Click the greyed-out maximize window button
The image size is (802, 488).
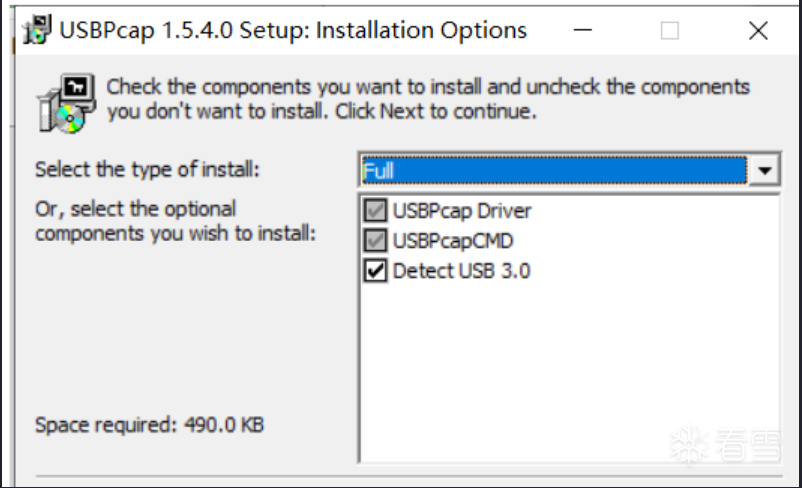[670, 31]
